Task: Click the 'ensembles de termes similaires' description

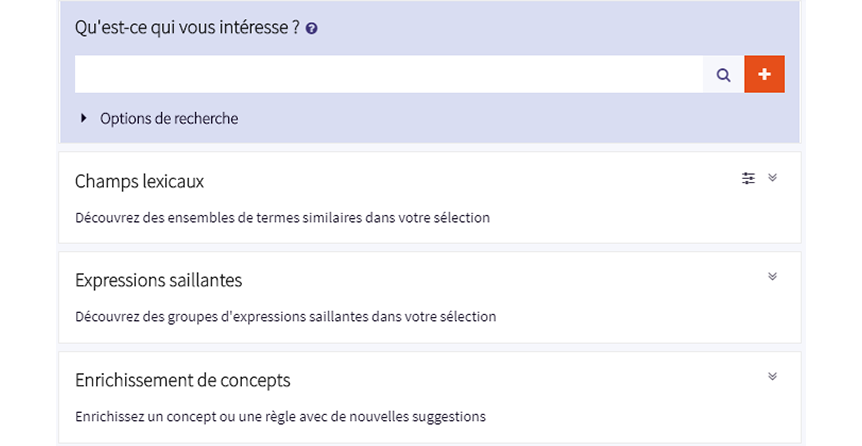Action: pos(282,217)
